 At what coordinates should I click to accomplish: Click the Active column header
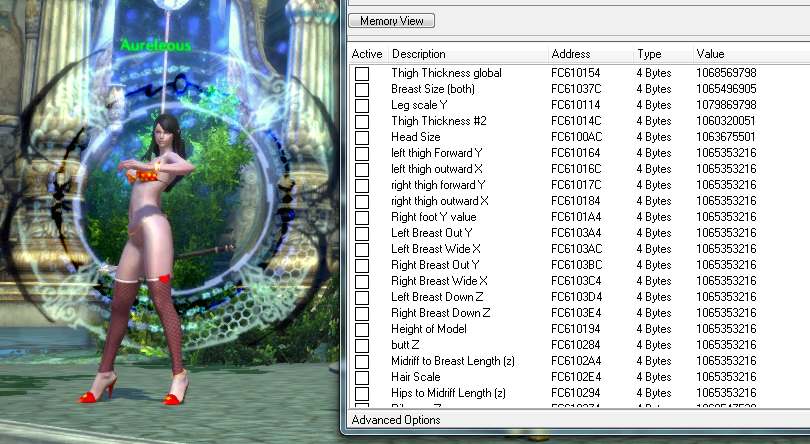point(367,54)
